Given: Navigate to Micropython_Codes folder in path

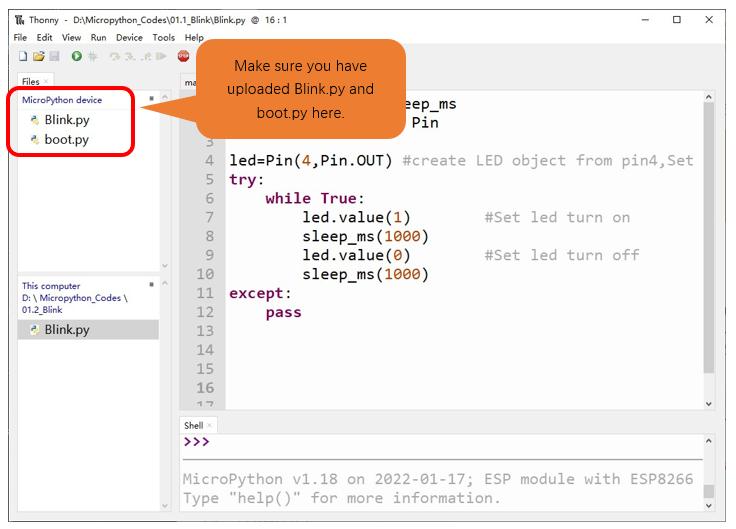Looking at the screenshot, I should [80, 298].
